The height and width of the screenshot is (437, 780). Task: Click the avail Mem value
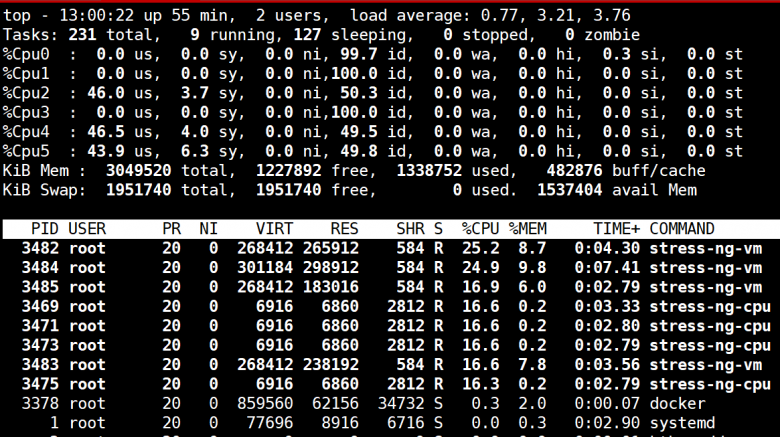[x=570, y=190]
